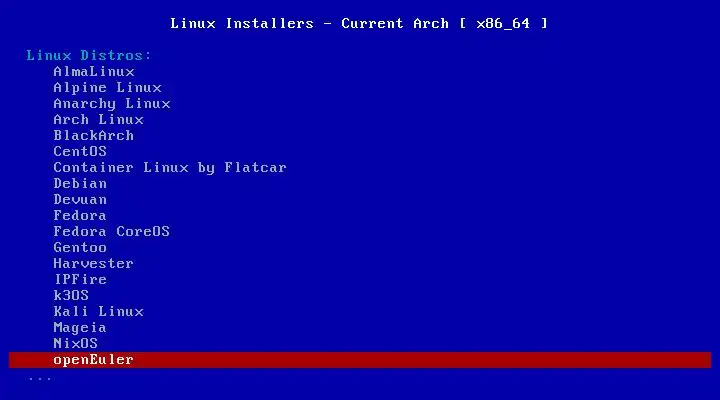720x400 pixels.
Task: Select the AlmaLinux menu entry
Action: coord(94,72)
